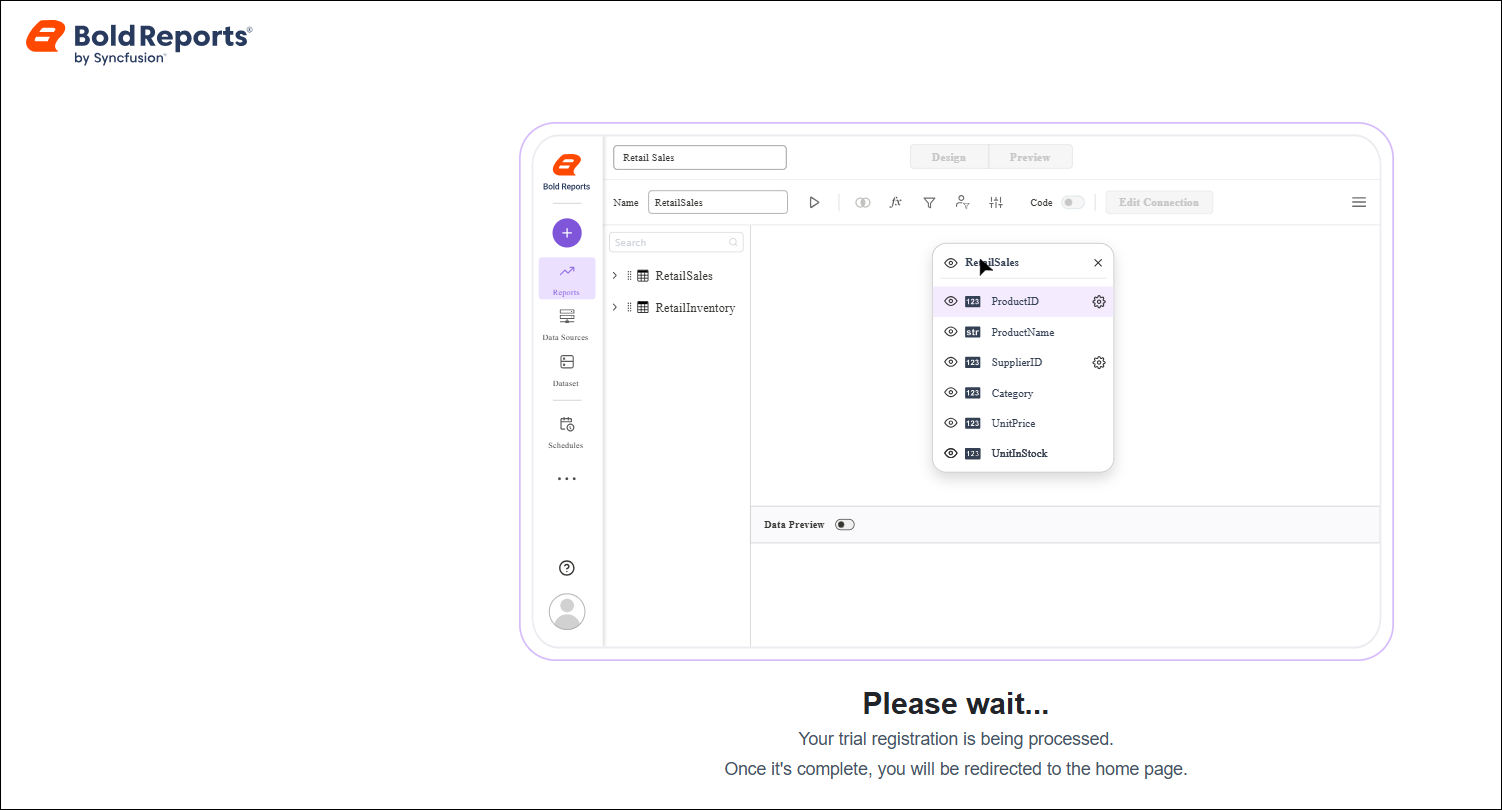Image resolution: width=1502 pixels, height=810 pixels.
Task: Click the SupplierID column name
Action: (1017, 363)
